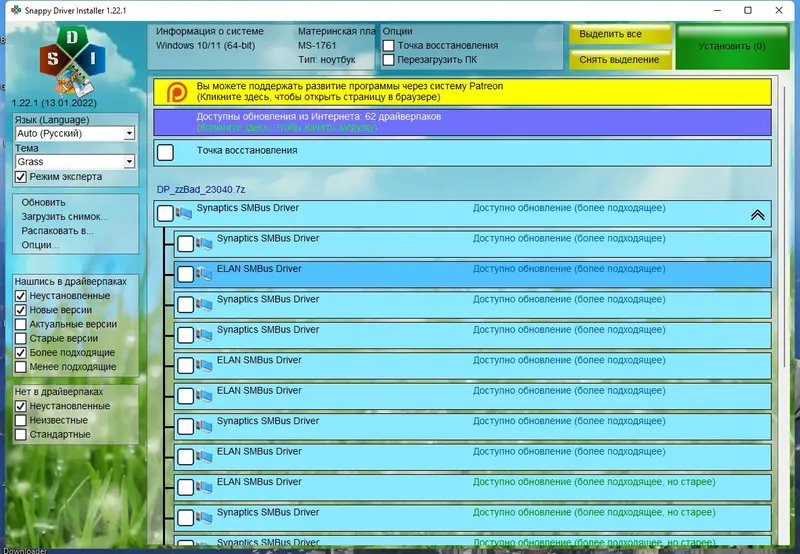
Task: Enable the Неизвестные filter
Action: [21, 420]
